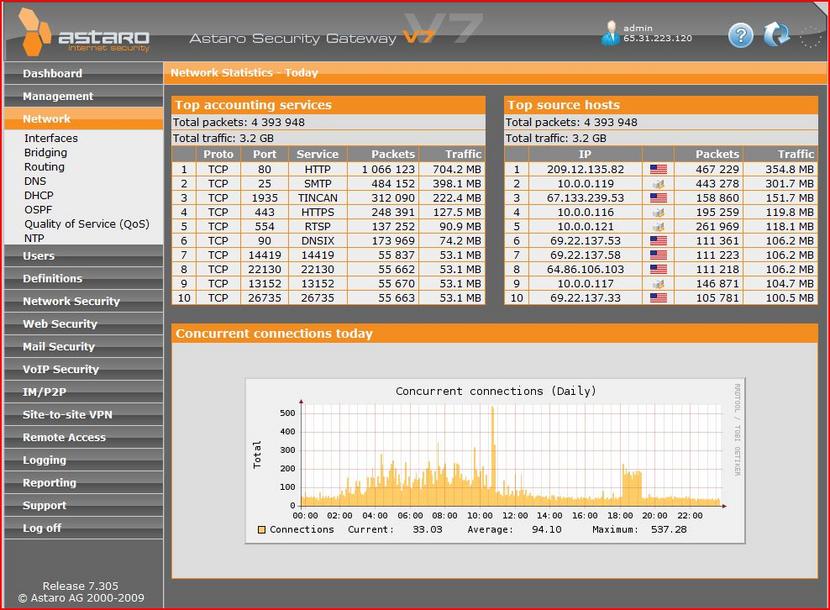Click the admin IP address 65.31.223.120
Viewport: 830px width, 610px height.
[x=657, y=38]
